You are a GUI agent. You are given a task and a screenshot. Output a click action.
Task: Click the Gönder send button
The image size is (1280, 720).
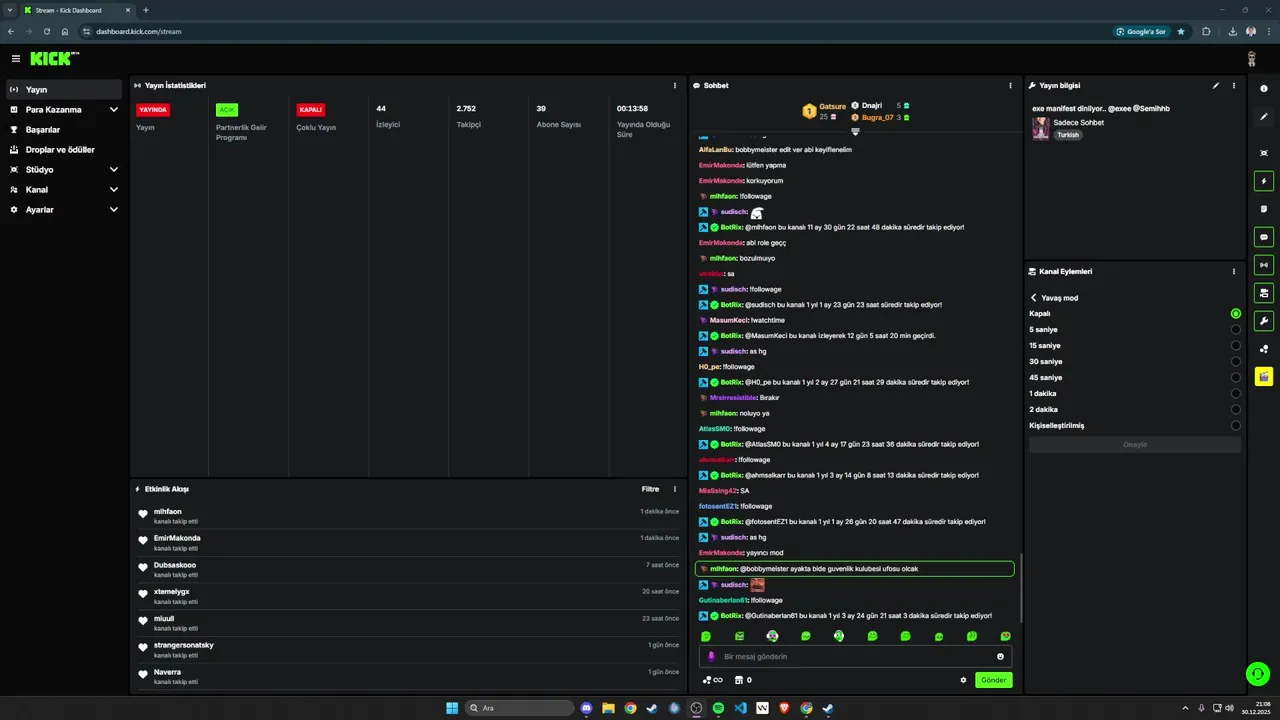[993, 680]
